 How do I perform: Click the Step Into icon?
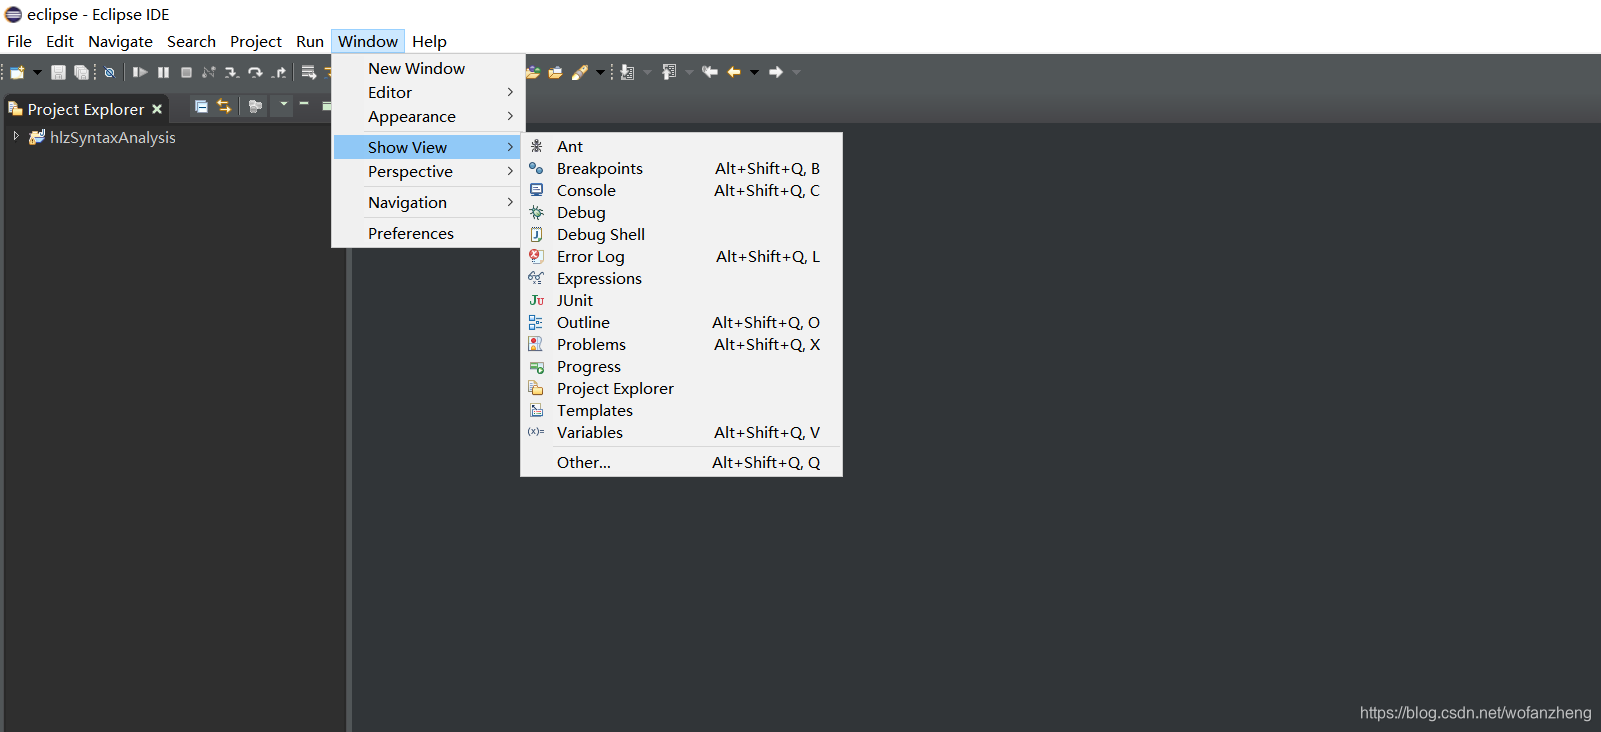(x=232, y=72)
